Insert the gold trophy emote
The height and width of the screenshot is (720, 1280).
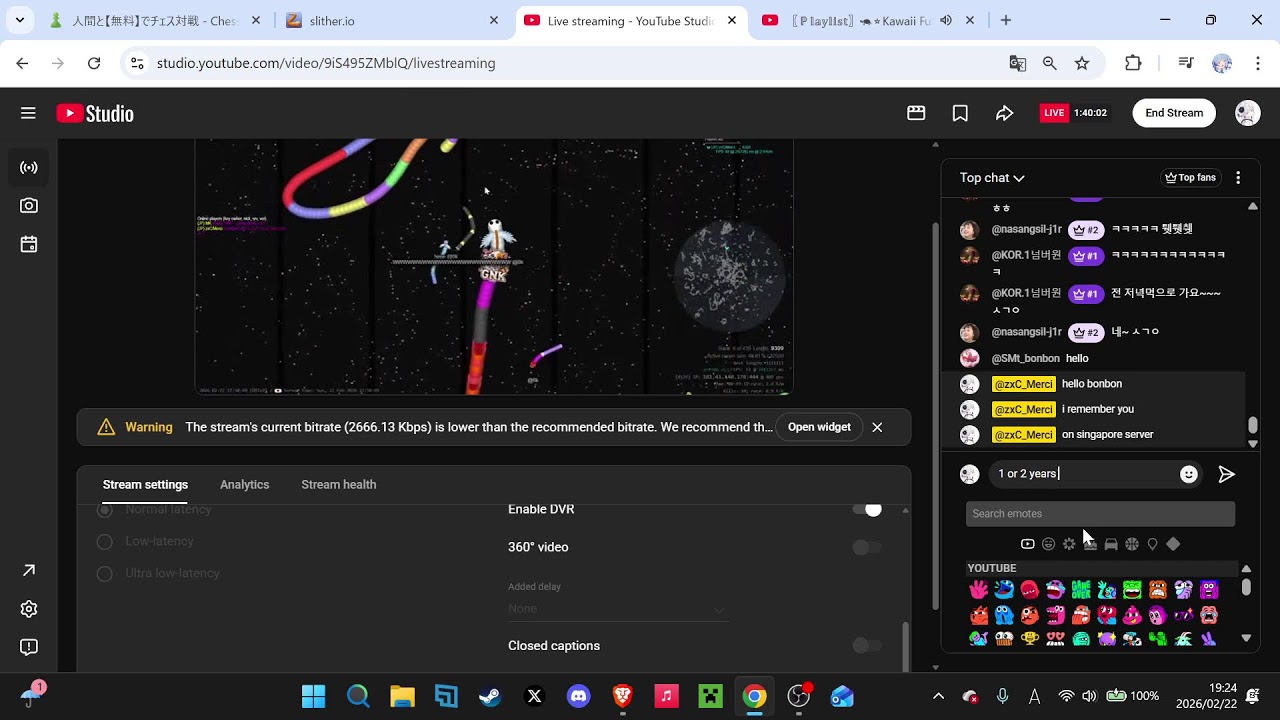click(1030, 638)
